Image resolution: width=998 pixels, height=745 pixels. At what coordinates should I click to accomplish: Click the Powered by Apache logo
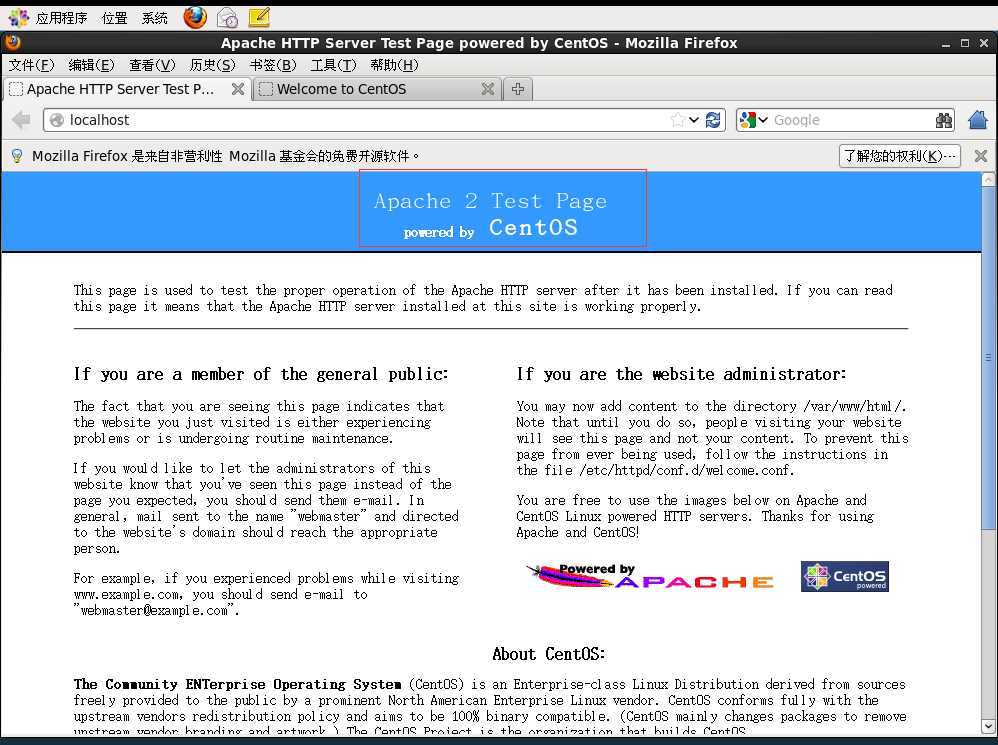(x=650, y=576)
